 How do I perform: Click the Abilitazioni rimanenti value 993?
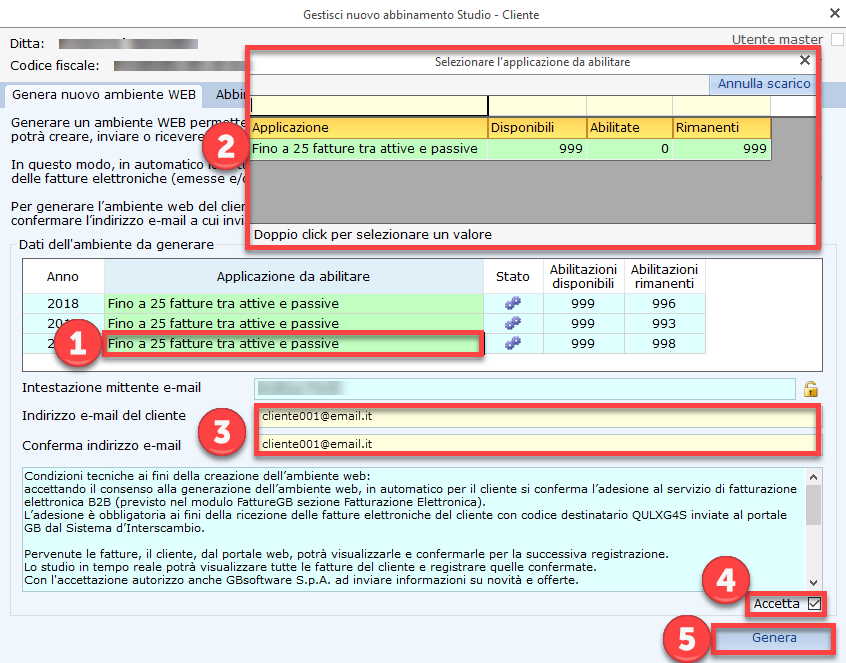[664, 324]
